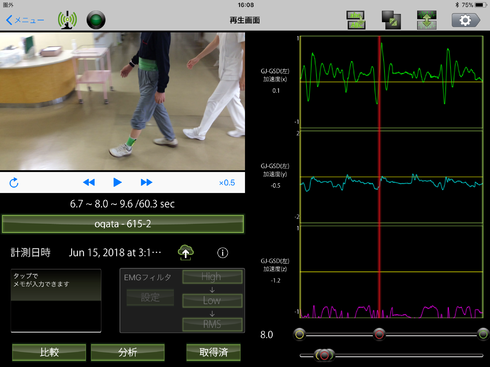
Task: Tap the green round status indicator
Action: click(x=96, y=20)
